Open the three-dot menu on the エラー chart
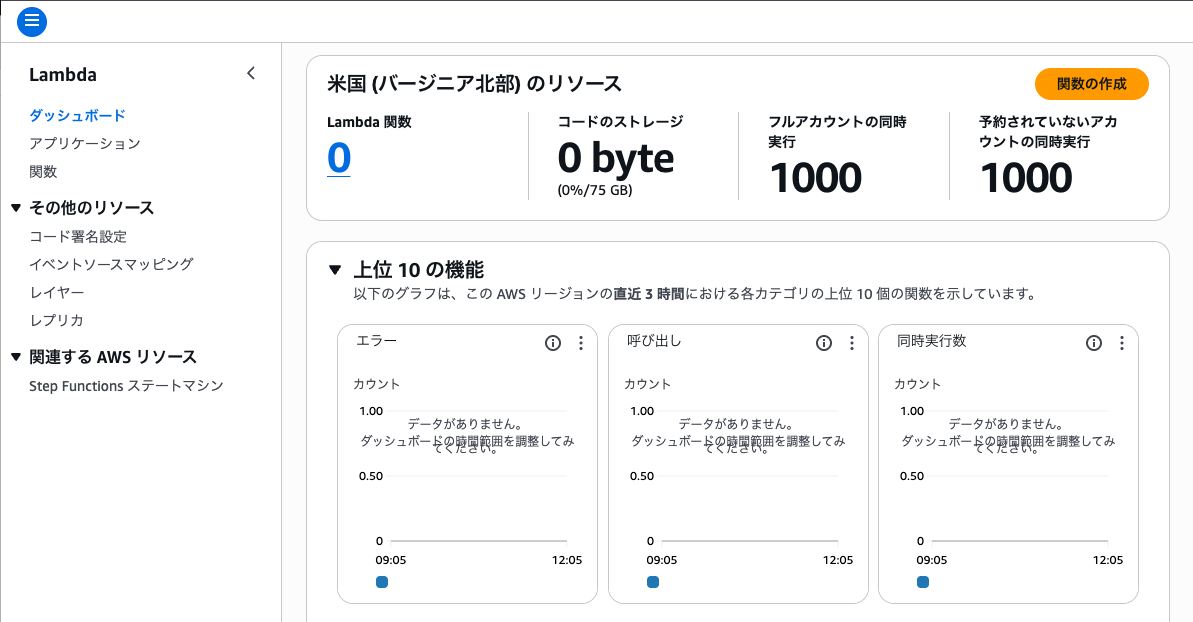The width and height of the screenshot is (1193, 622). coord(581,342)
